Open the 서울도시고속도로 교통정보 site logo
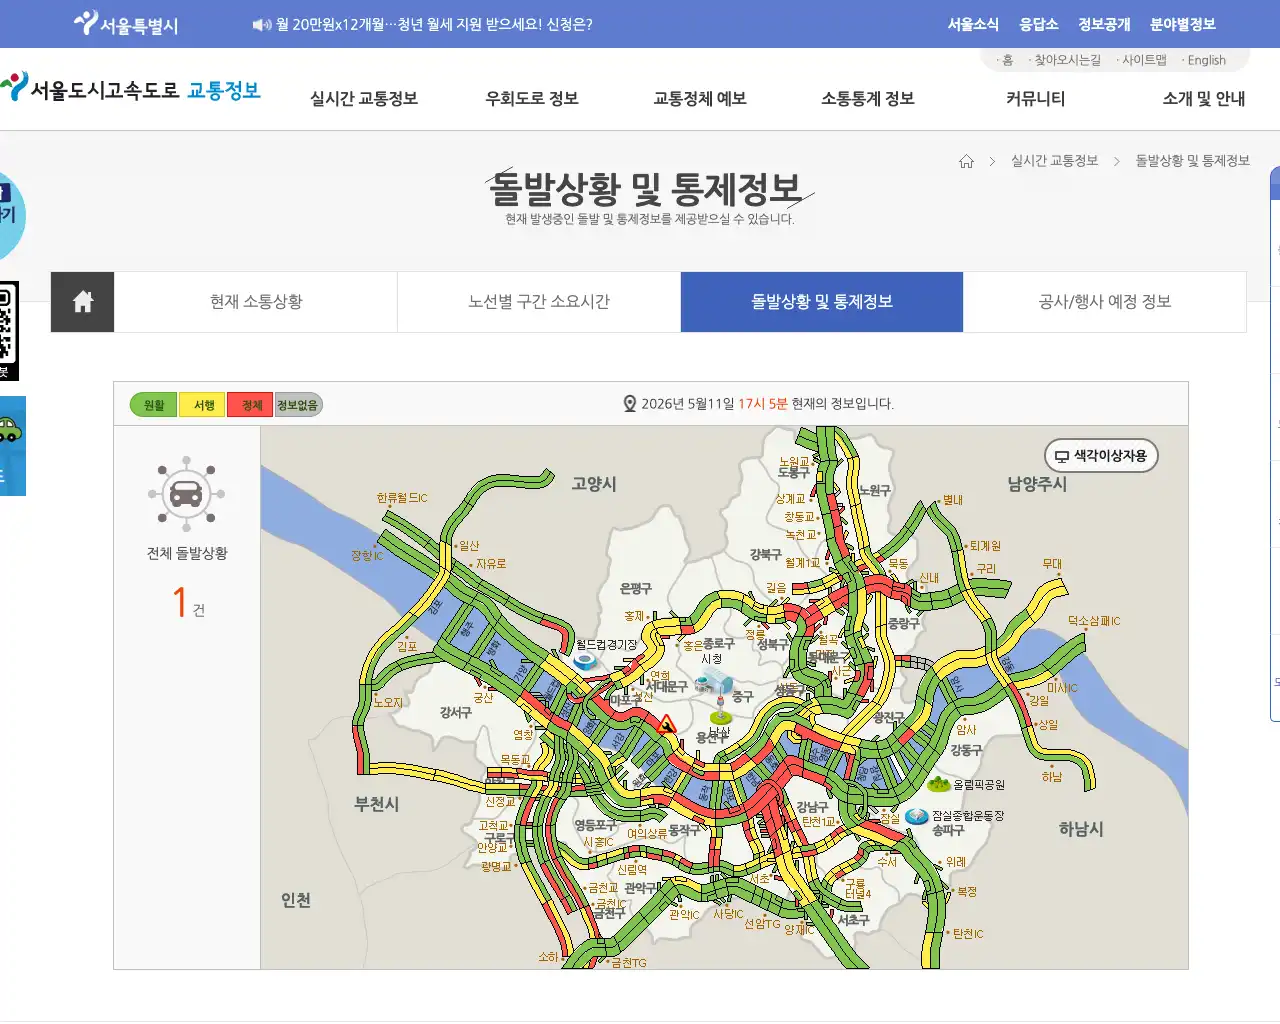1280x1024 pixels. click(x=130, y=89)
